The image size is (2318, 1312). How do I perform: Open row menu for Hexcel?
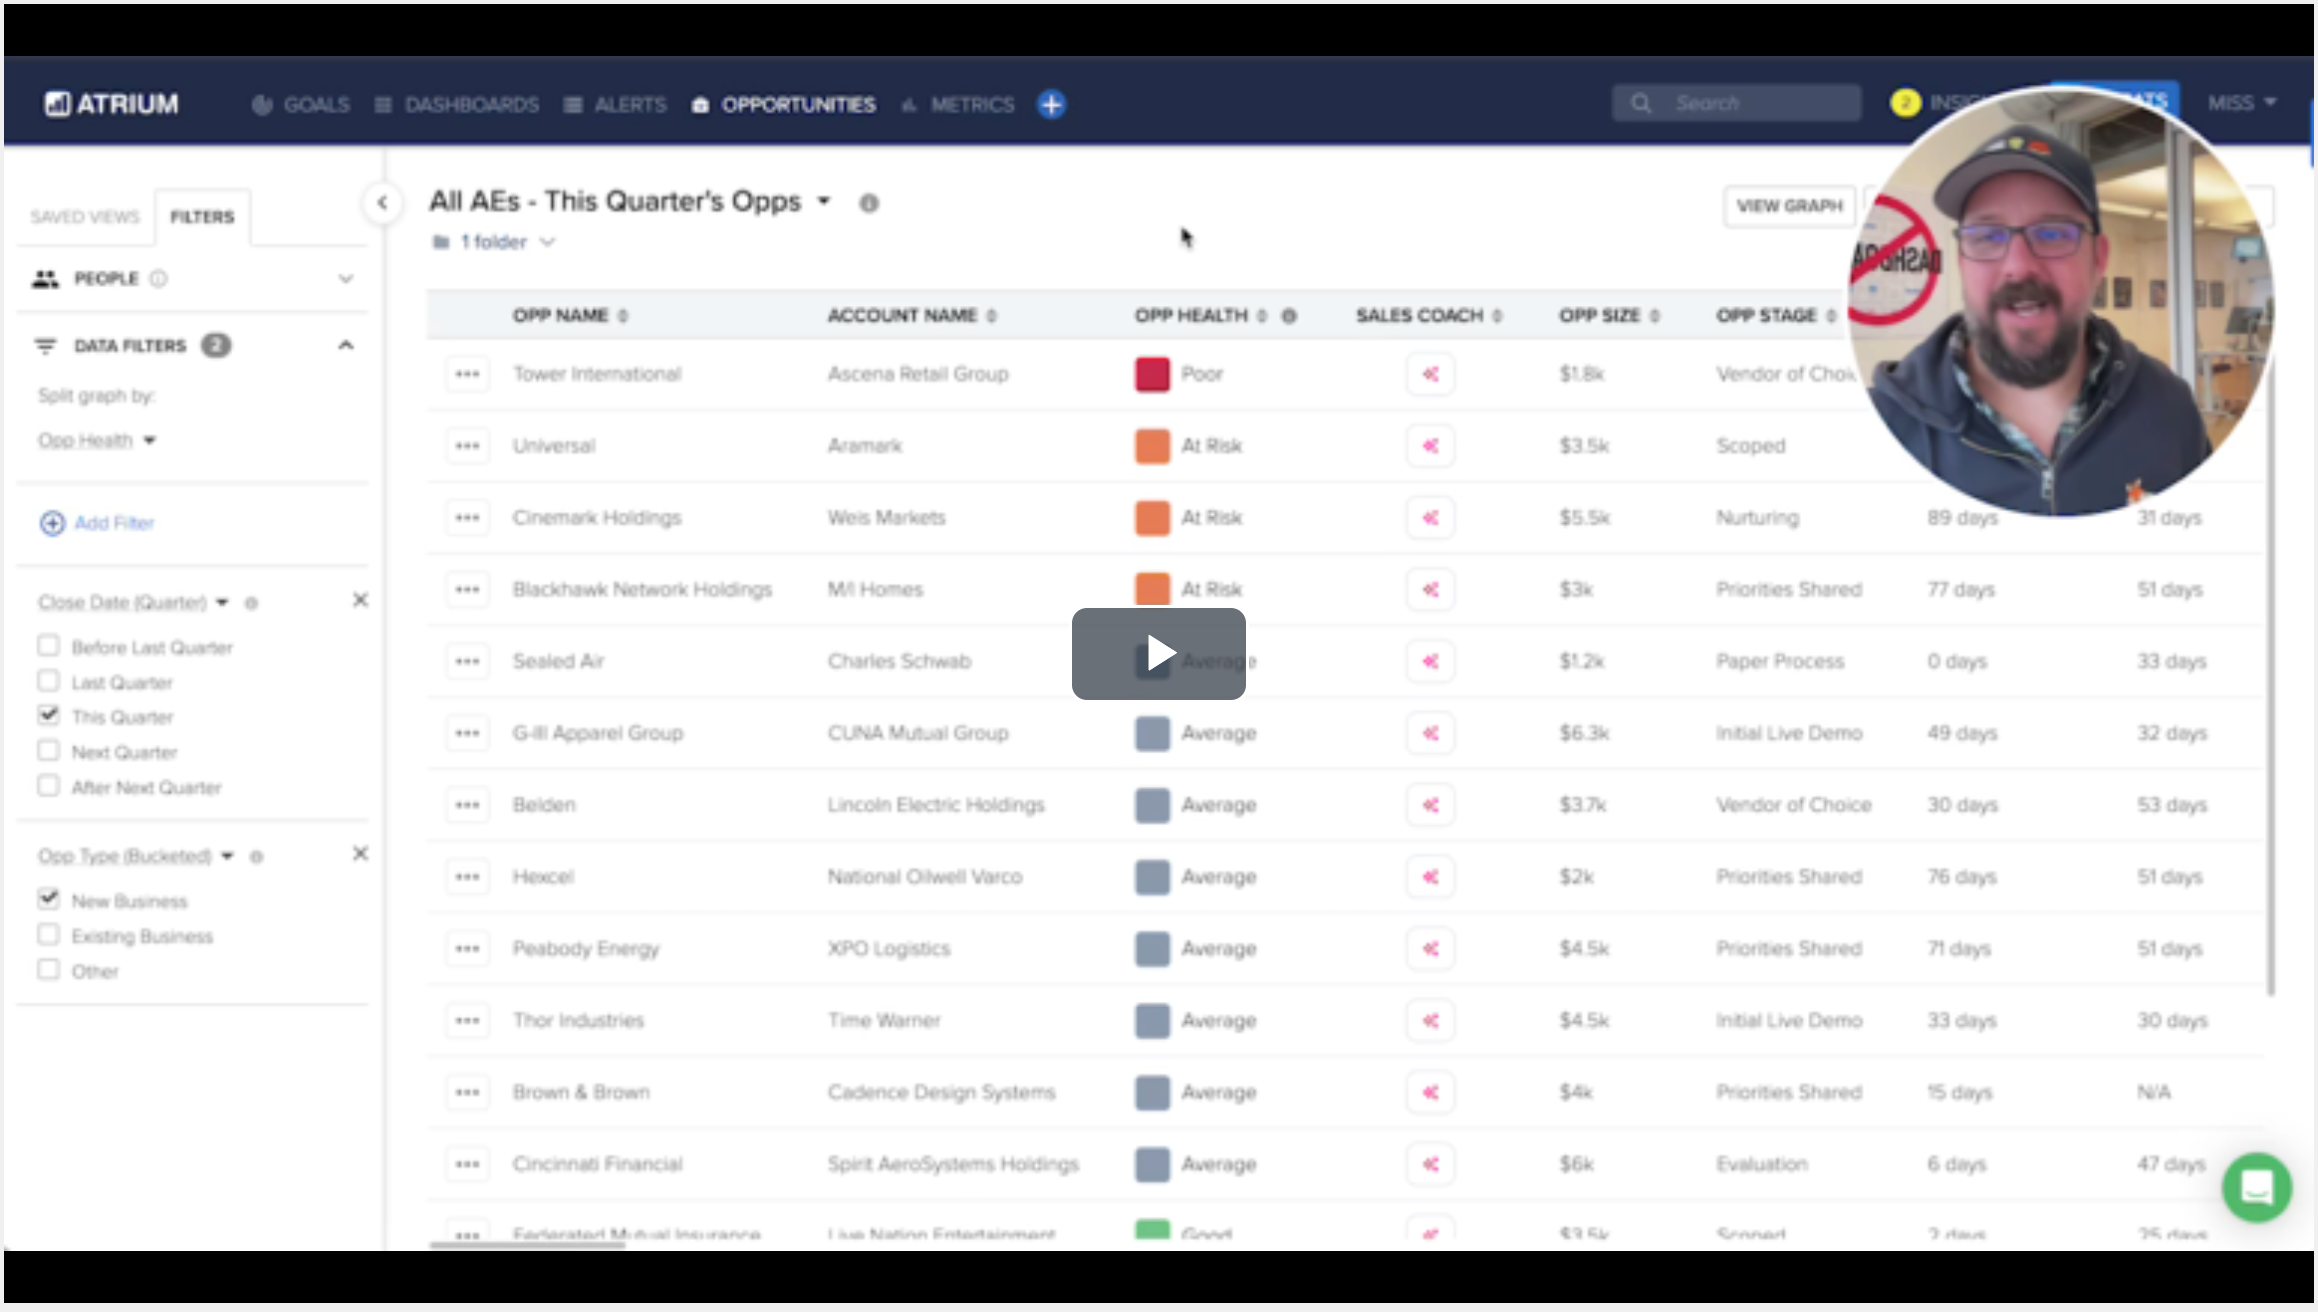pos(467,877)
